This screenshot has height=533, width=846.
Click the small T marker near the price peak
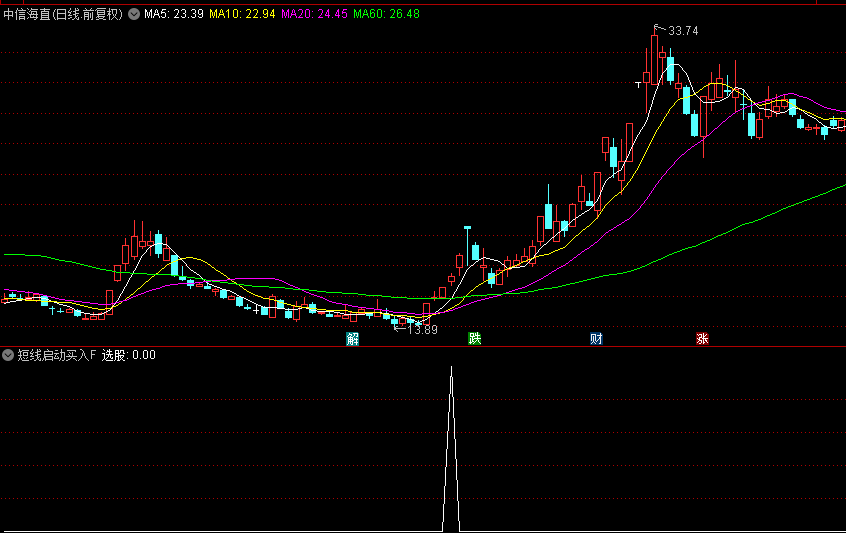638,85
